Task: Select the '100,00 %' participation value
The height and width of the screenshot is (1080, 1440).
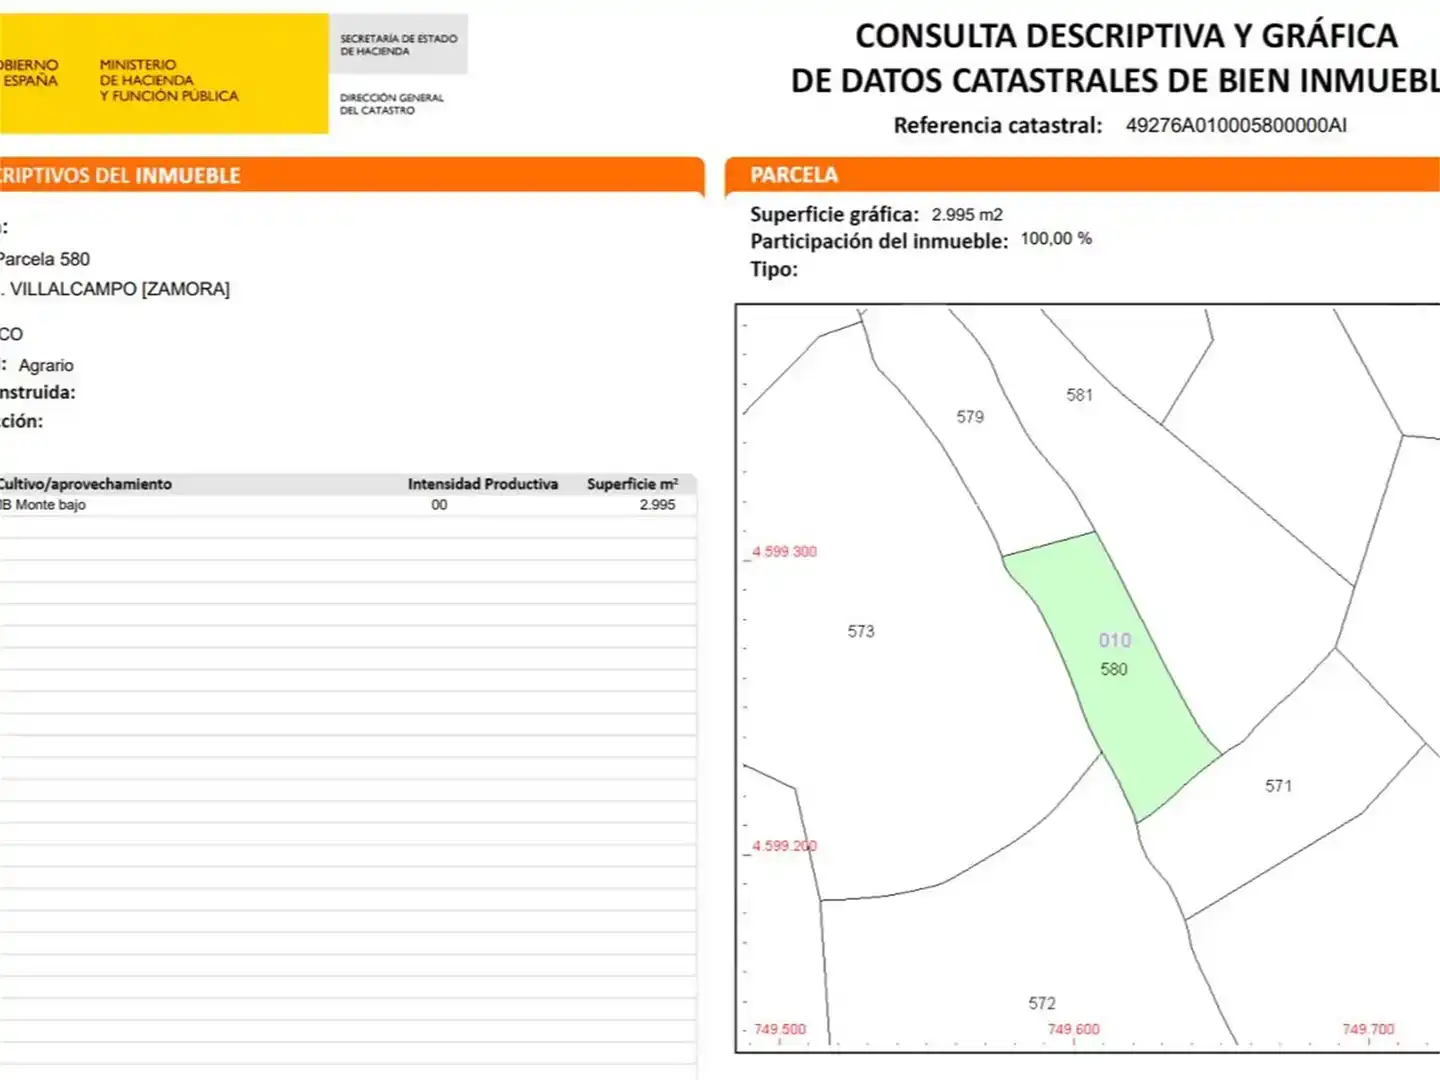Action: [x=1056, y=239]
